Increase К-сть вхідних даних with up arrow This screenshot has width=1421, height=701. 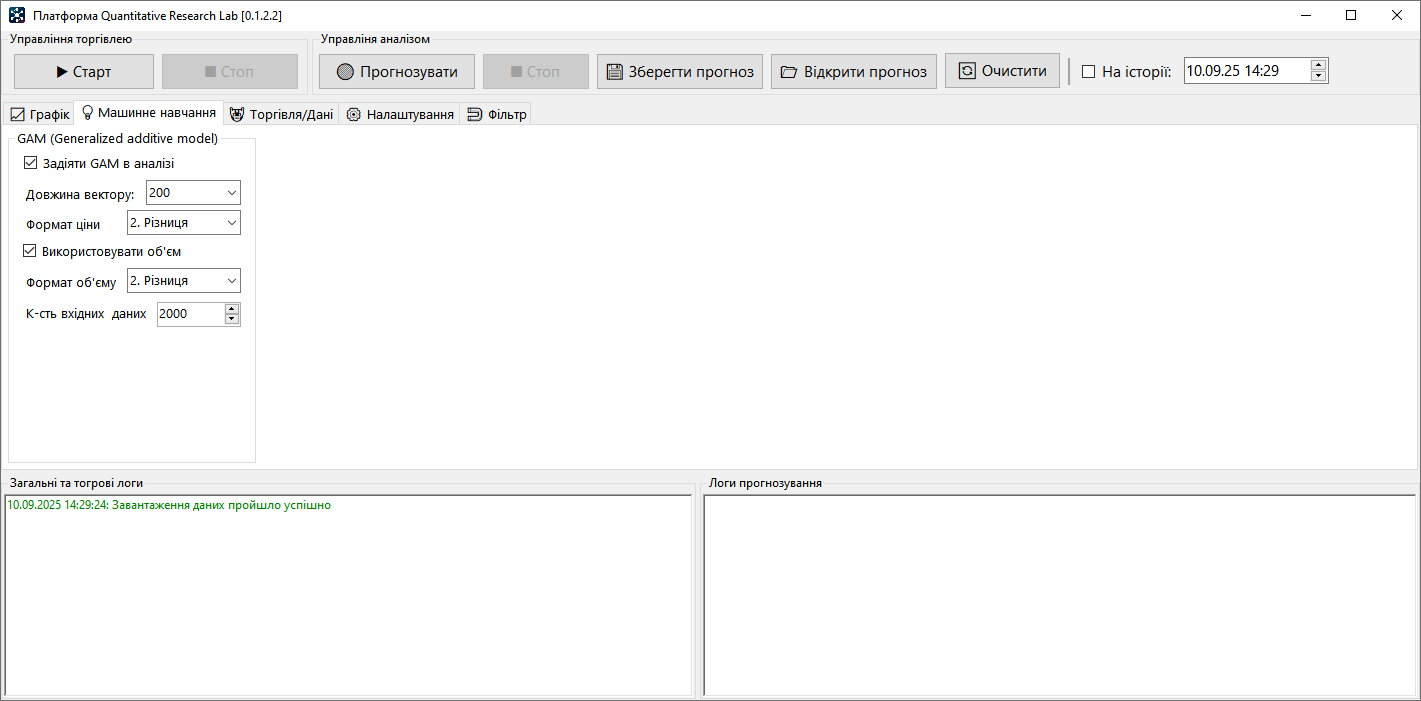[x=232, y=309]
